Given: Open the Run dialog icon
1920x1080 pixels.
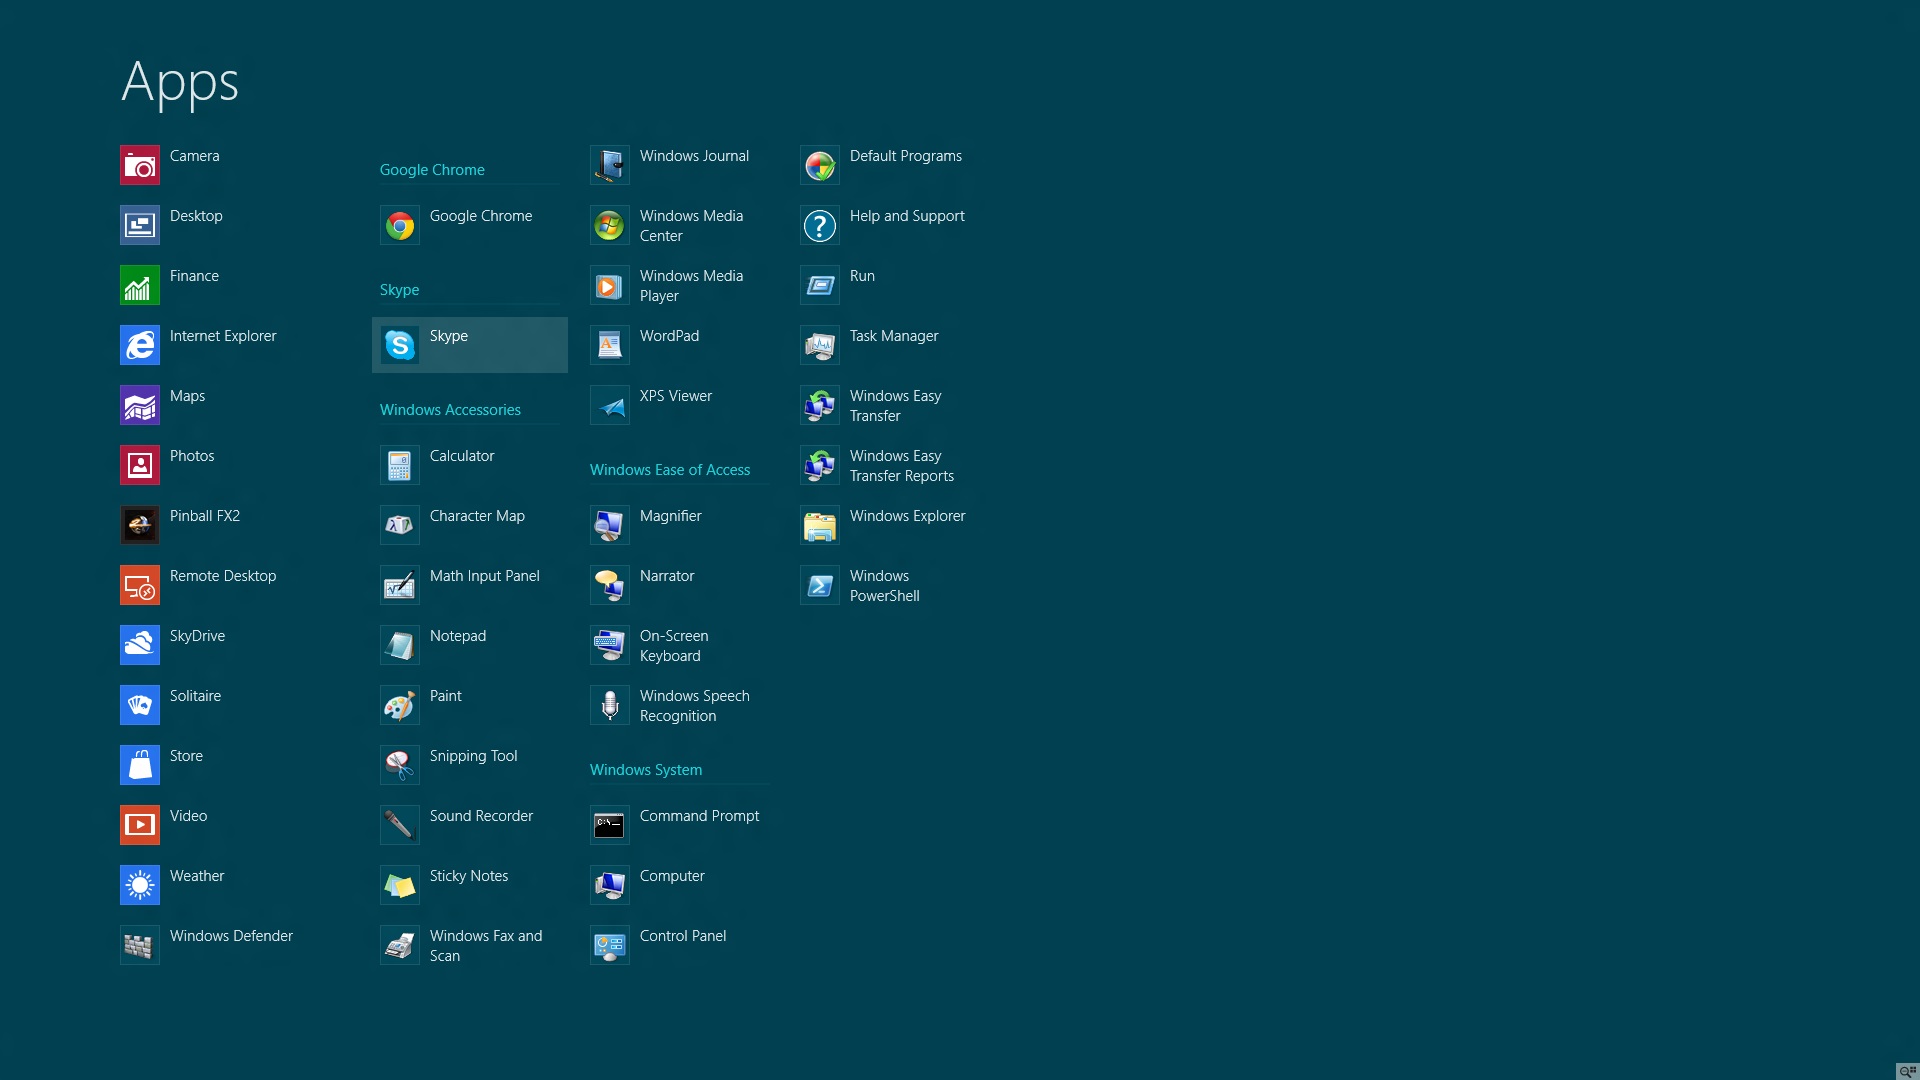Looking at the screenshot, I should 820,285.
